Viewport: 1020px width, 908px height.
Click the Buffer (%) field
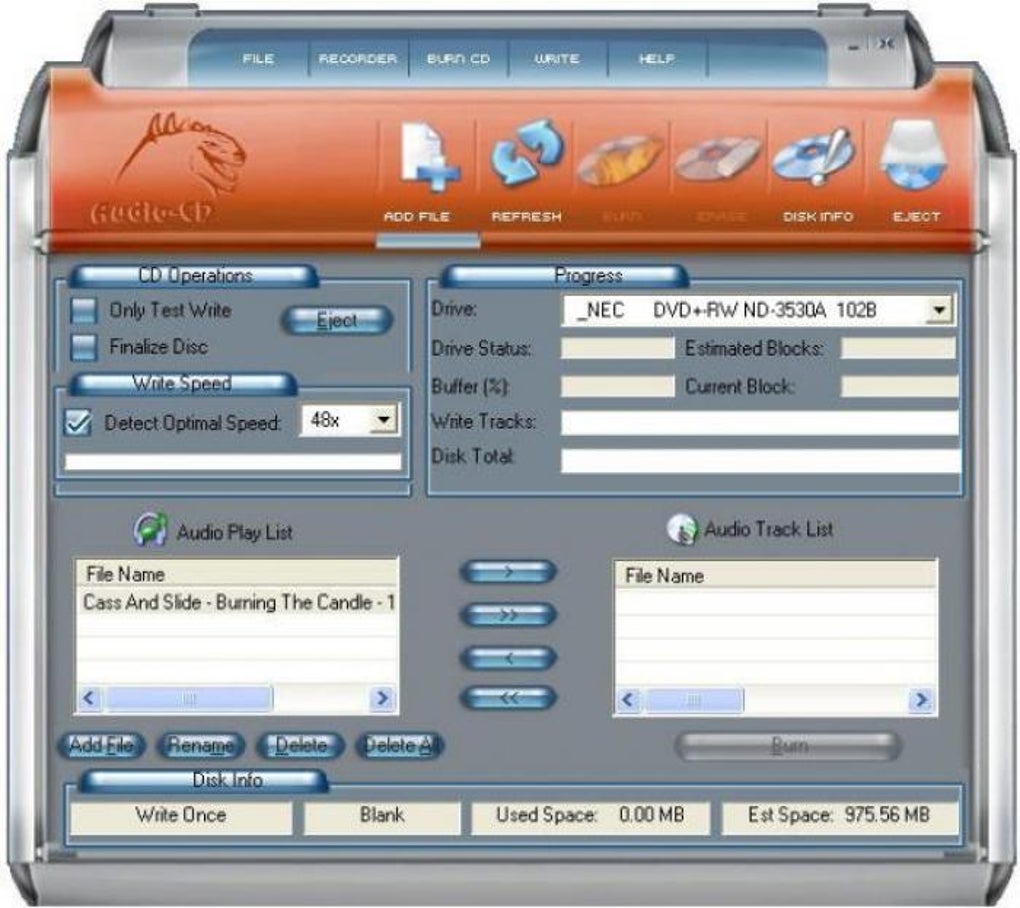click(617, 386)
